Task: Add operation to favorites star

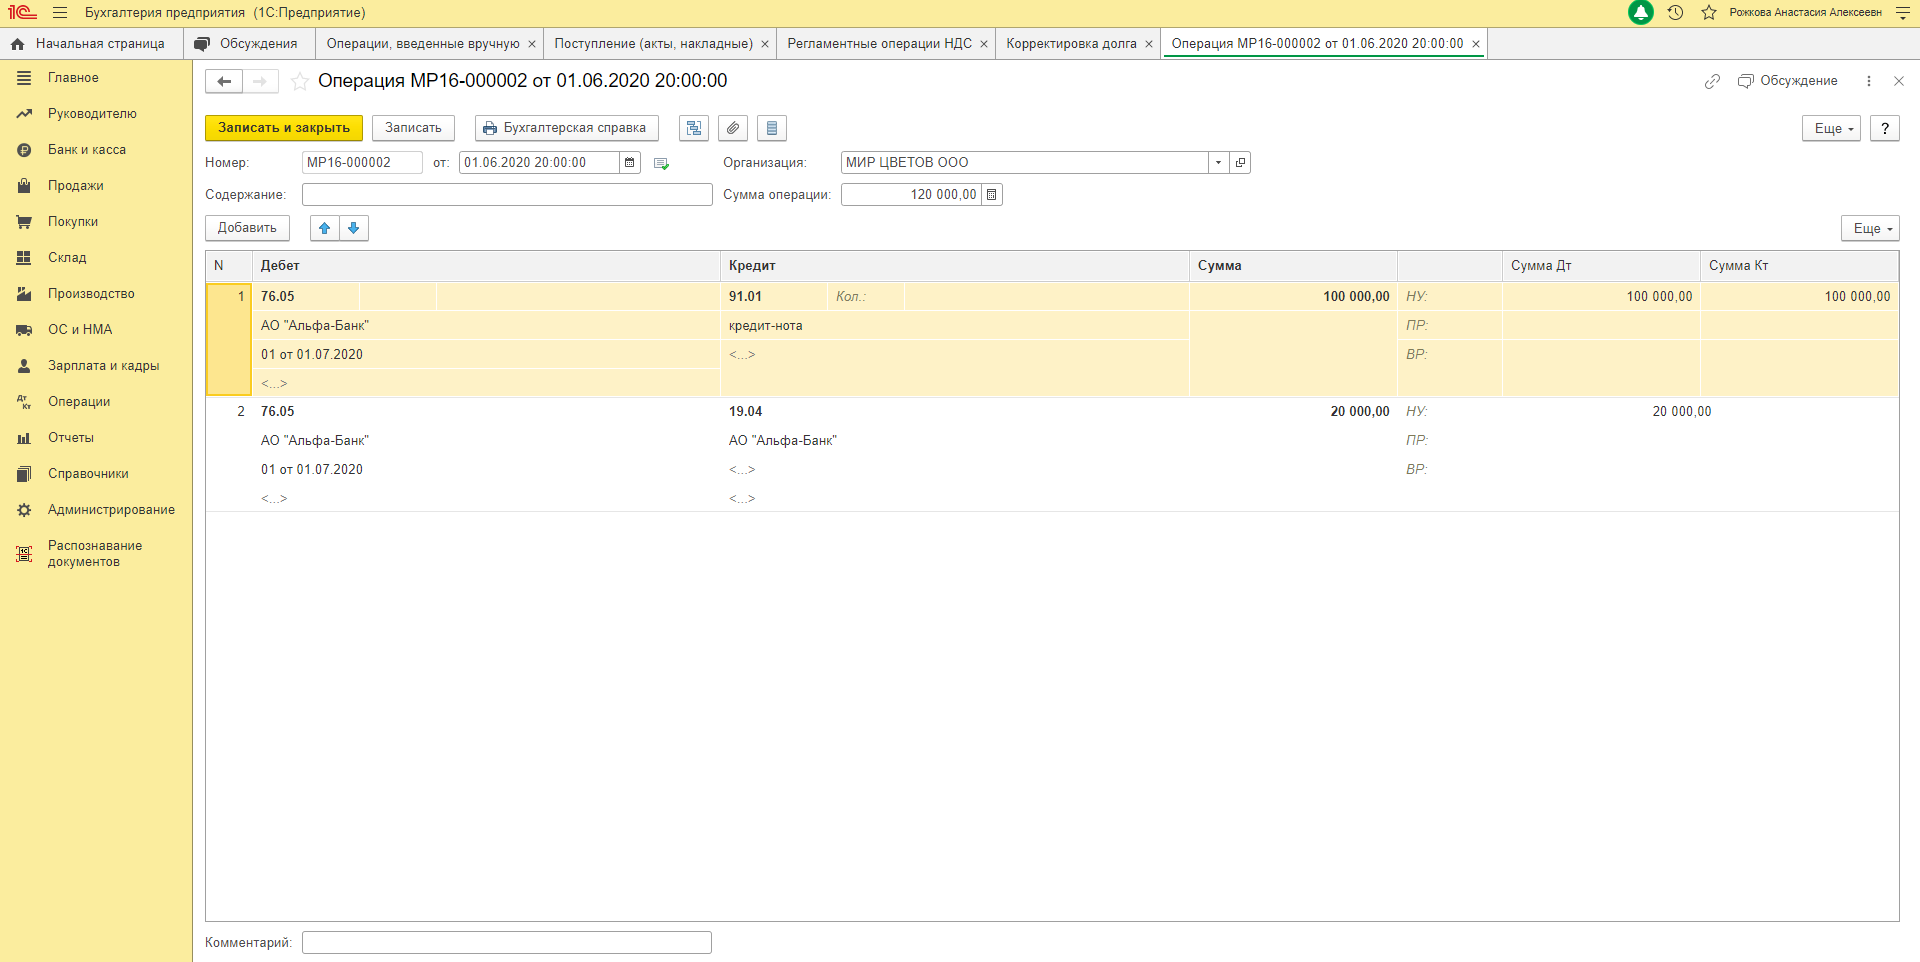Action: click(x=299, y=81)
